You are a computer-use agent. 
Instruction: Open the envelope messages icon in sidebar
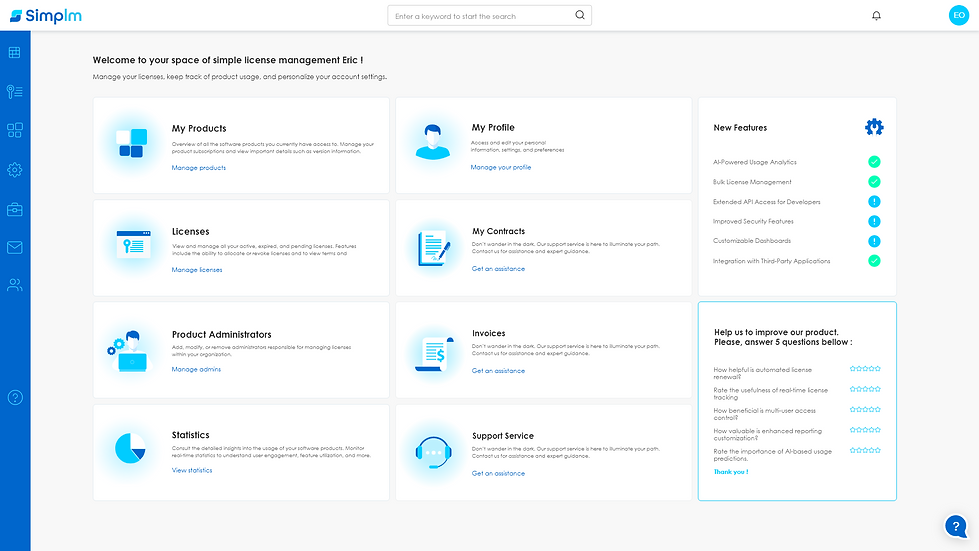[x=15, y=247]
